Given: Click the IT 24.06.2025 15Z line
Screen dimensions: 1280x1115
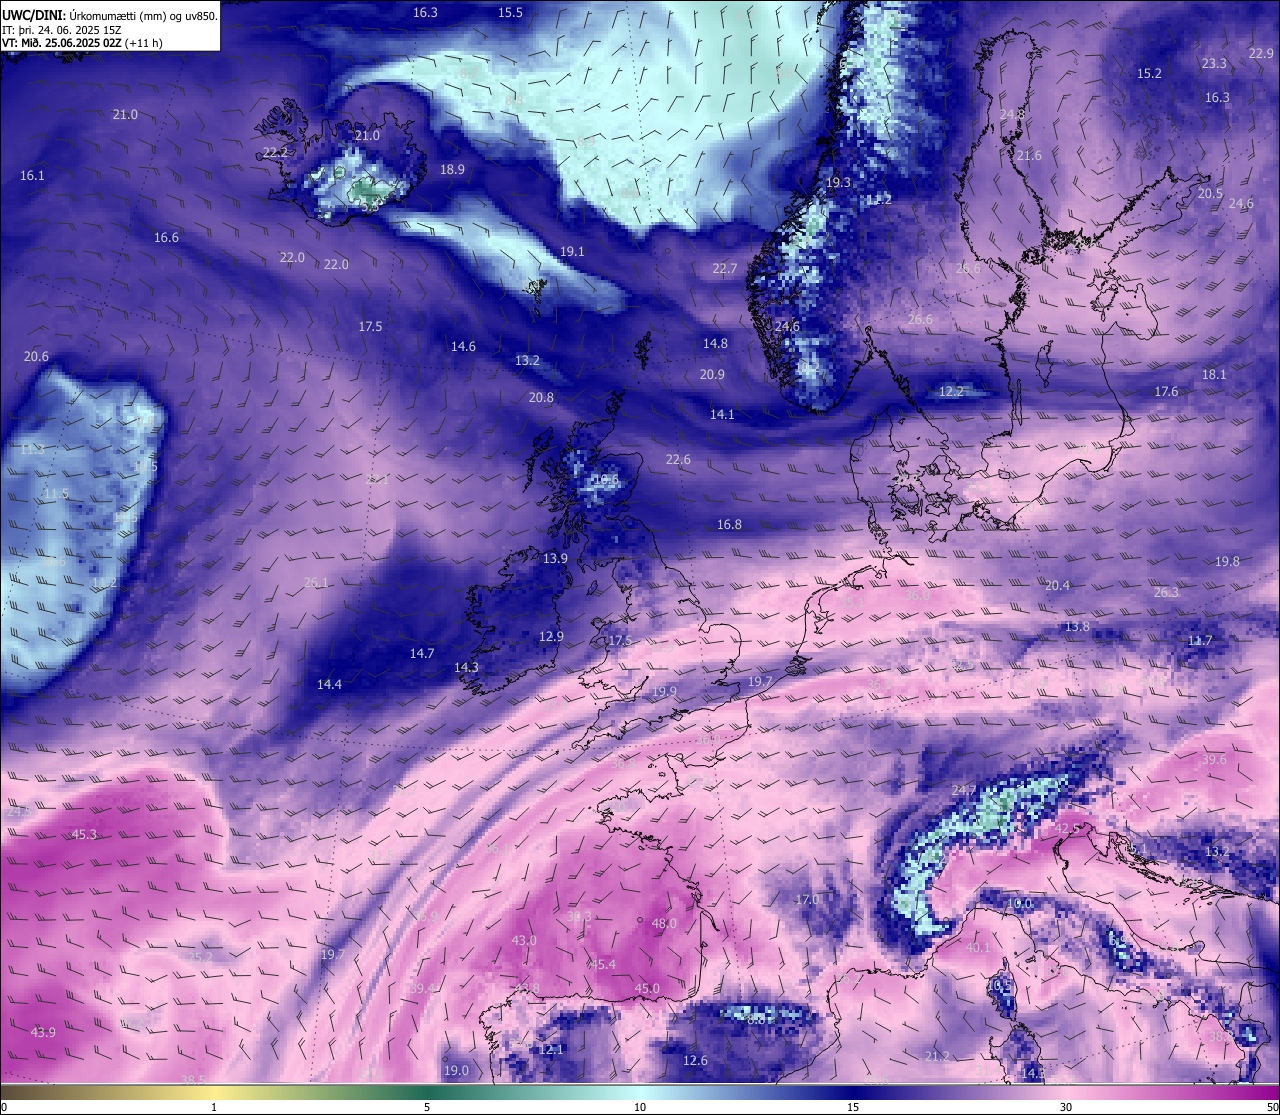Looking at the screenshot, I should (62, 30).
